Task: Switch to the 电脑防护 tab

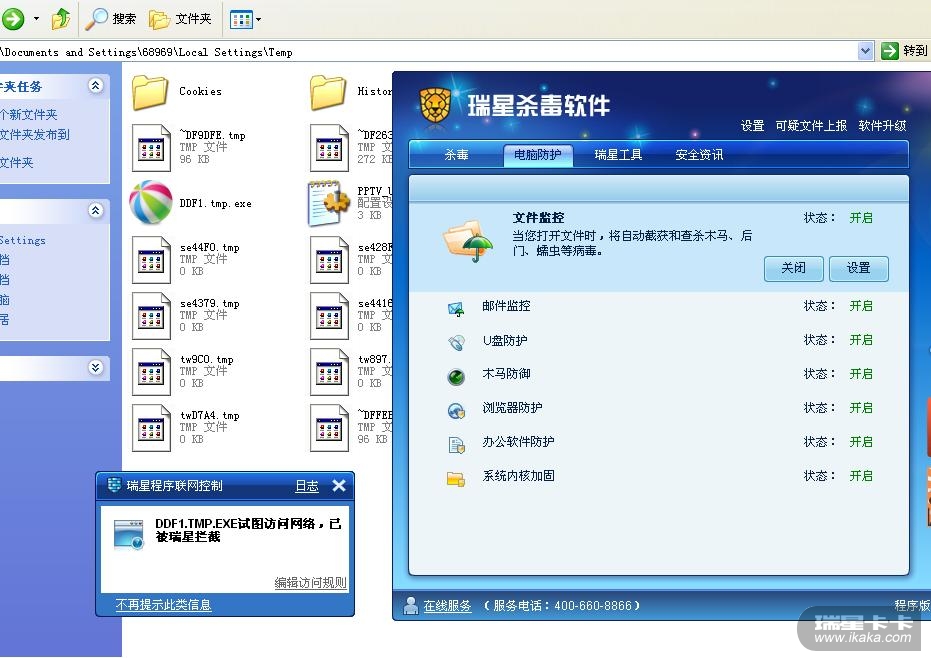Action: [x=537, y=155]
